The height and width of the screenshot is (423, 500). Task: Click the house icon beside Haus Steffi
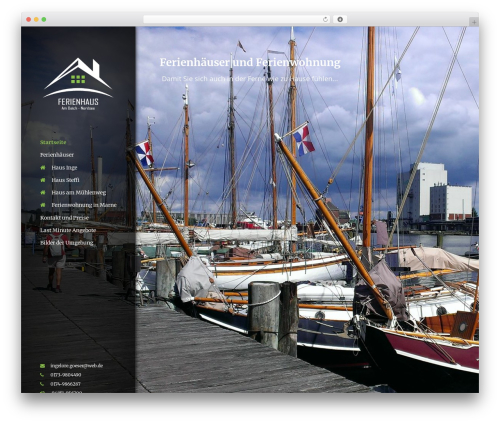point(43,180)
